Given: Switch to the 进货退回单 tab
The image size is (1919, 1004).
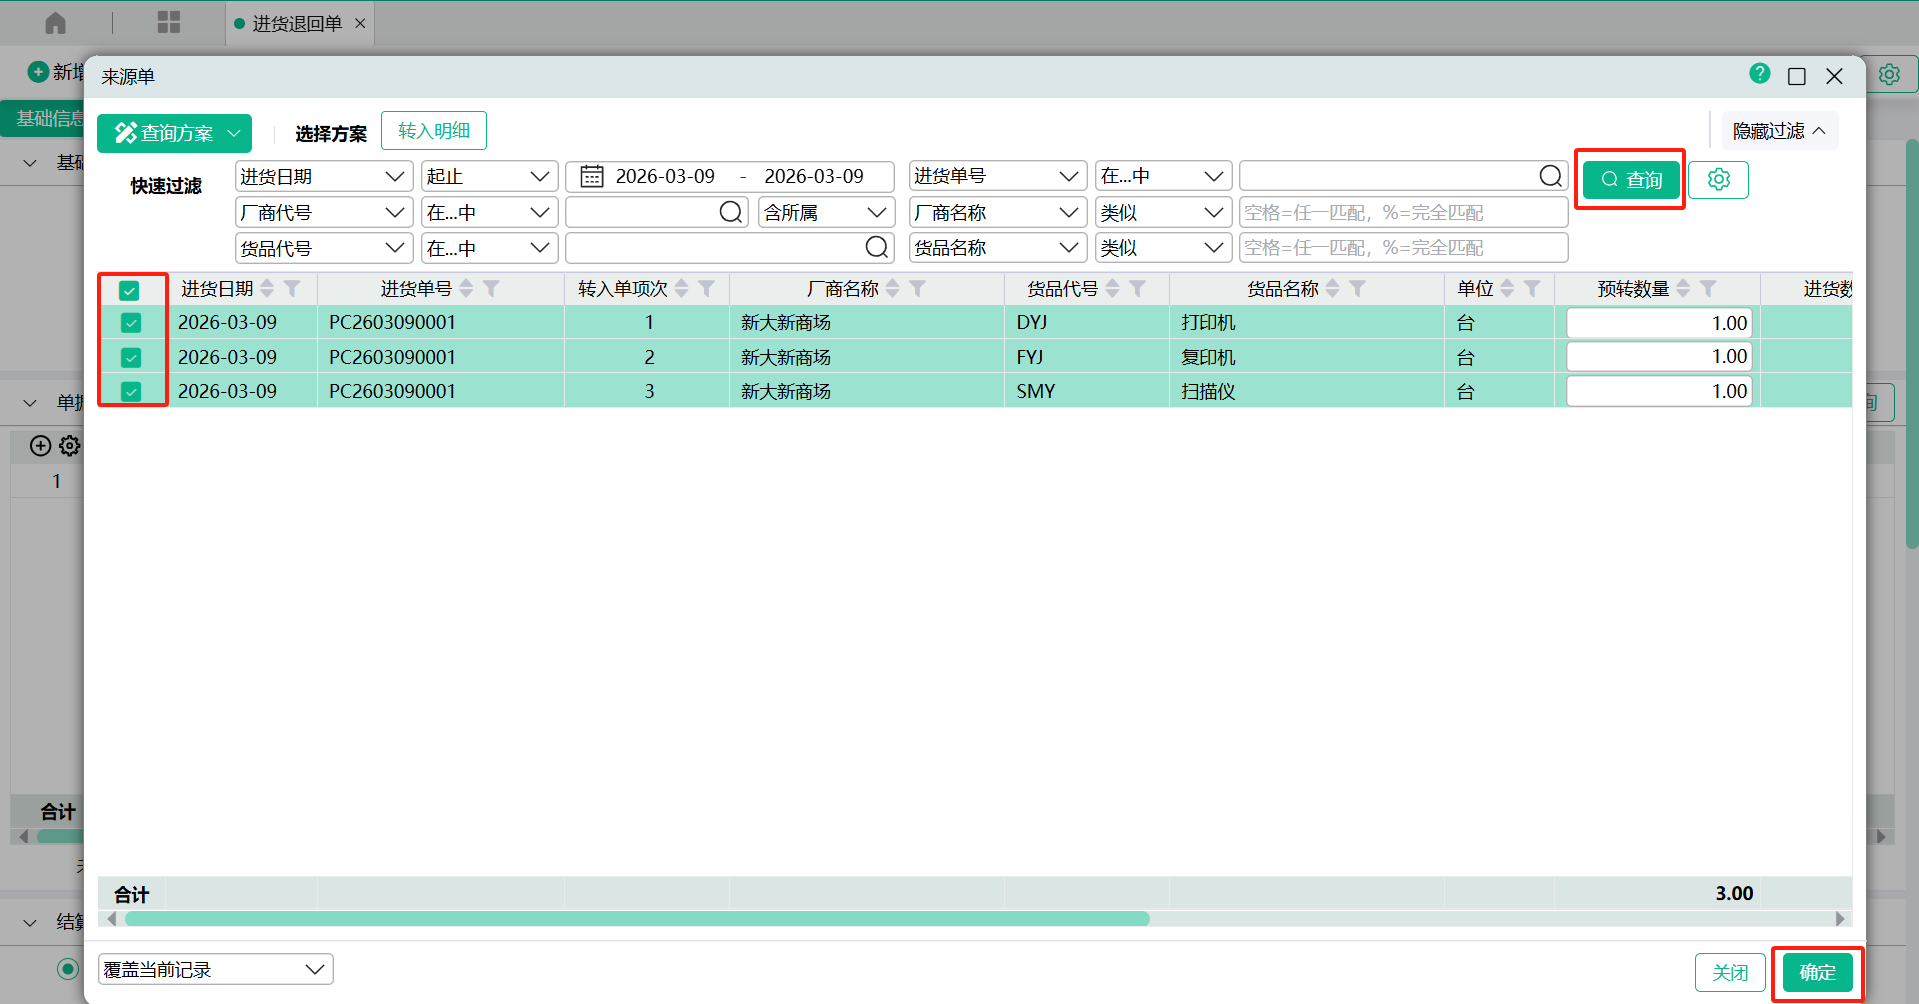Looking at the screenshot, I should coord(297,23).
